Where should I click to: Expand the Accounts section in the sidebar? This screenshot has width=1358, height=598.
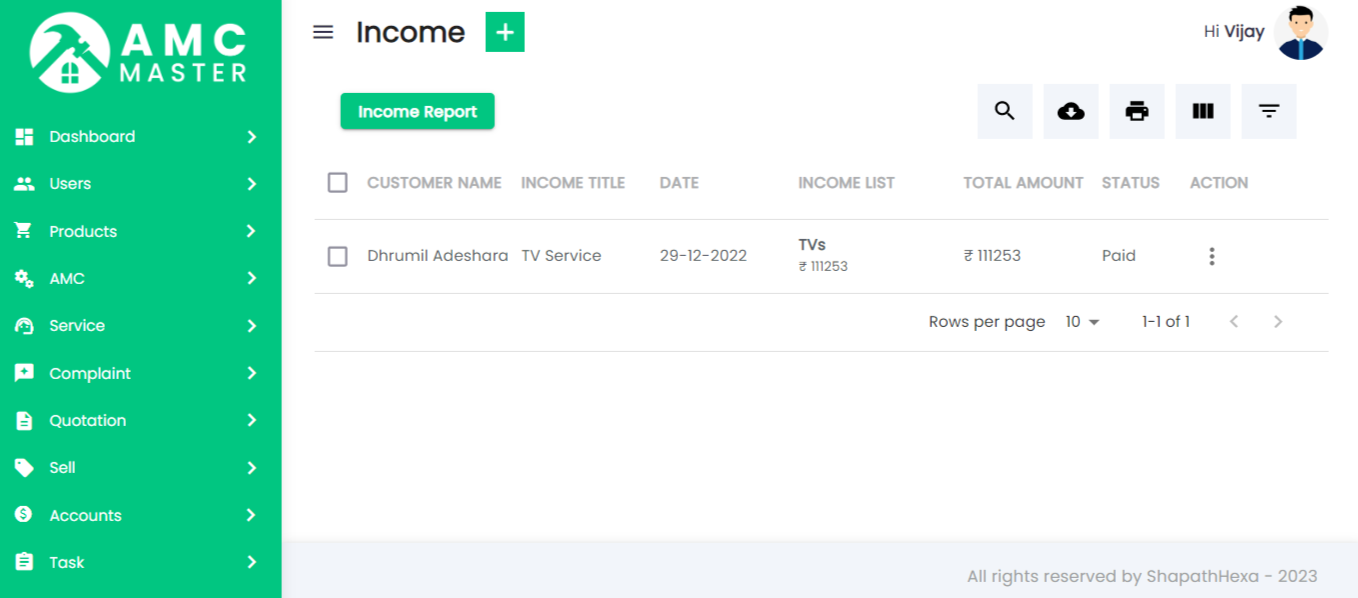coord(85,515)
